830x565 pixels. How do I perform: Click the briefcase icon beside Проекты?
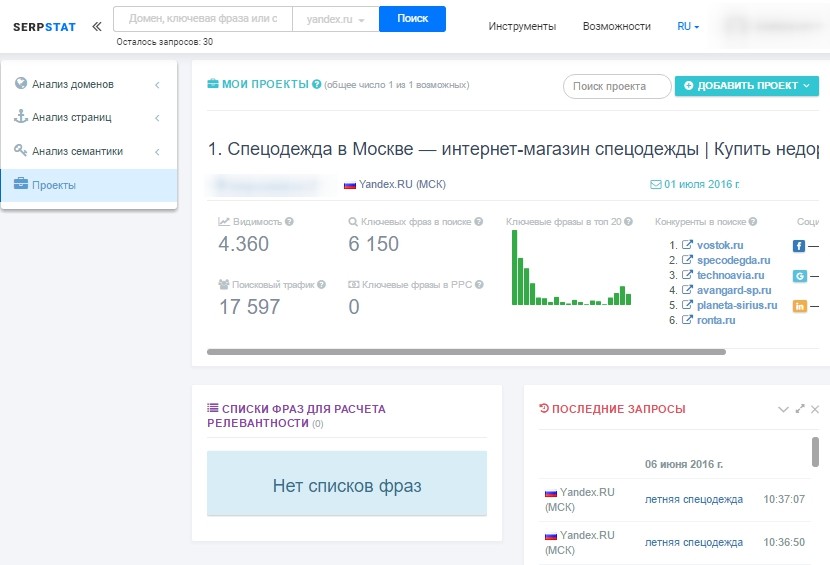21,184
